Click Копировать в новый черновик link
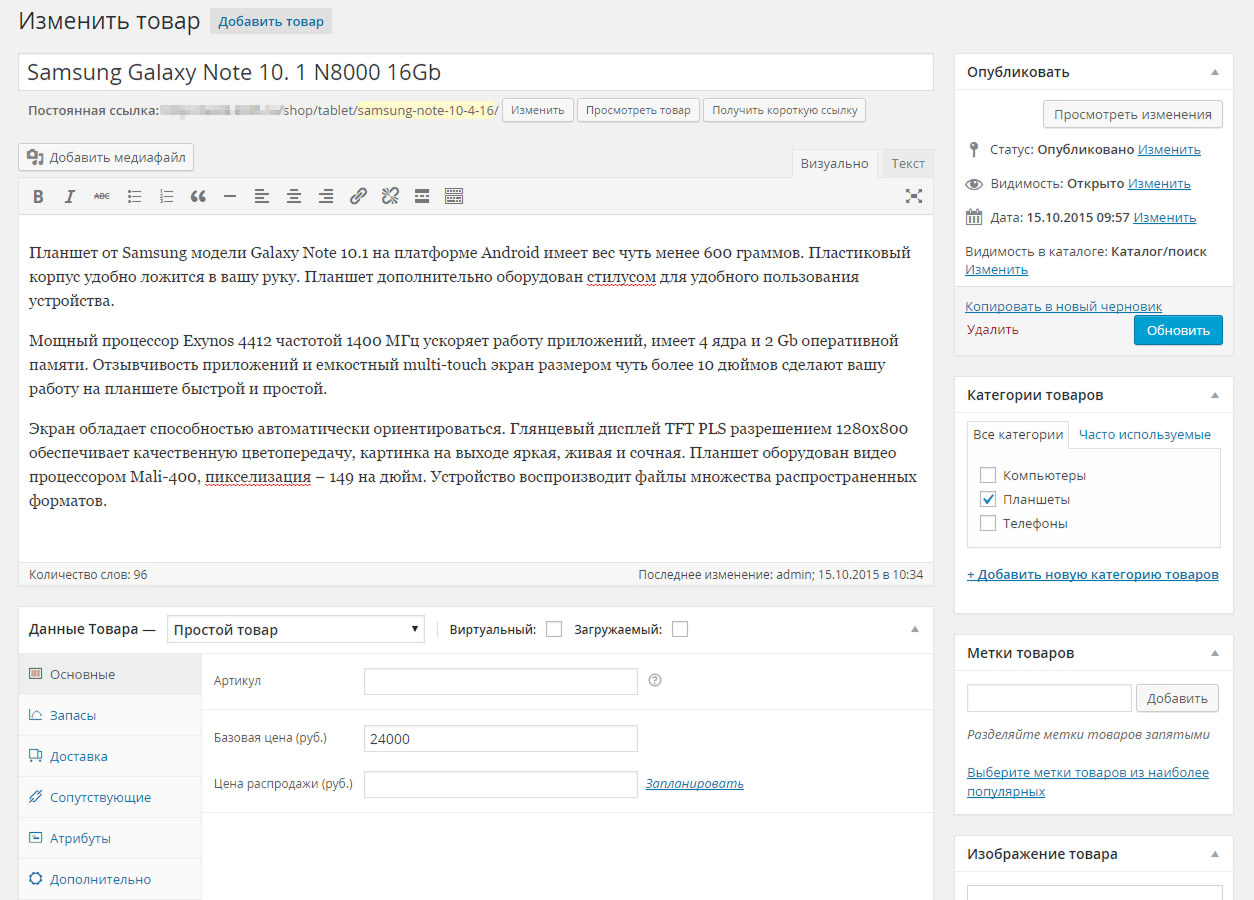 (x=1064, y=306)
